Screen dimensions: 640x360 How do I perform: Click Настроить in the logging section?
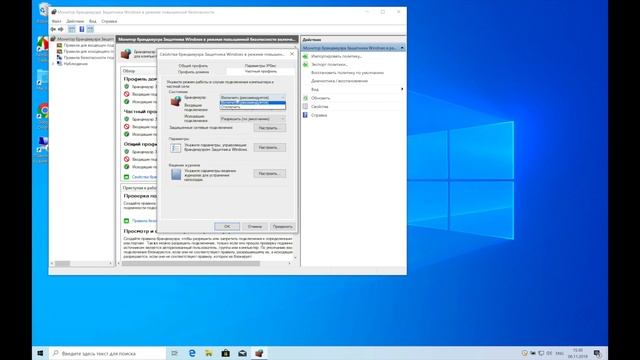tap(269, 173)
